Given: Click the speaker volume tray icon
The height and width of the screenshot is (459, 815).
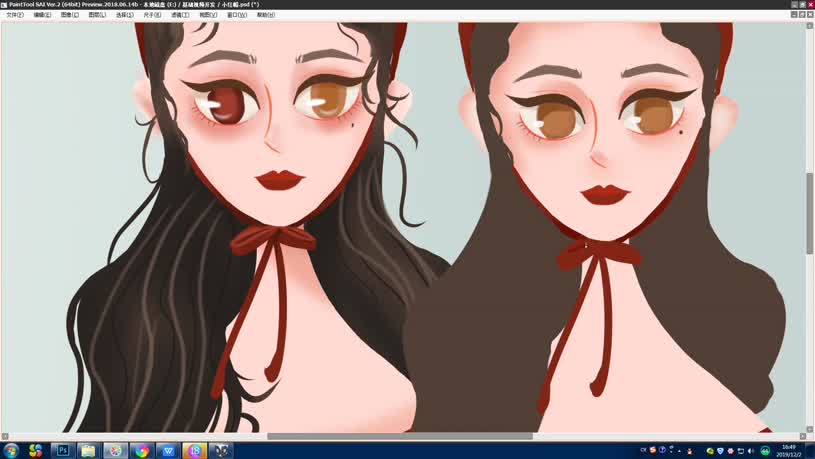Looking at the screenshot, I should point(751,451).
